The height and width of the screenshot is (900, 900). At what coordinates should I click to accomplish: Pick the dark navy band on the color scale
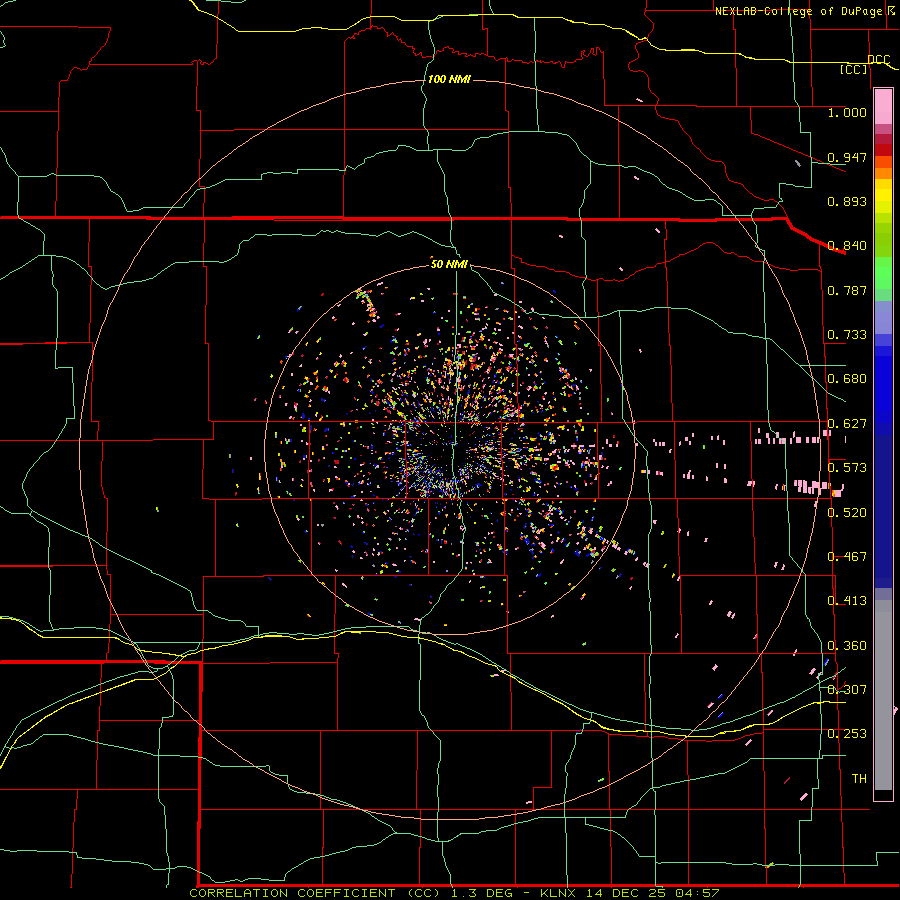[883, 511]
